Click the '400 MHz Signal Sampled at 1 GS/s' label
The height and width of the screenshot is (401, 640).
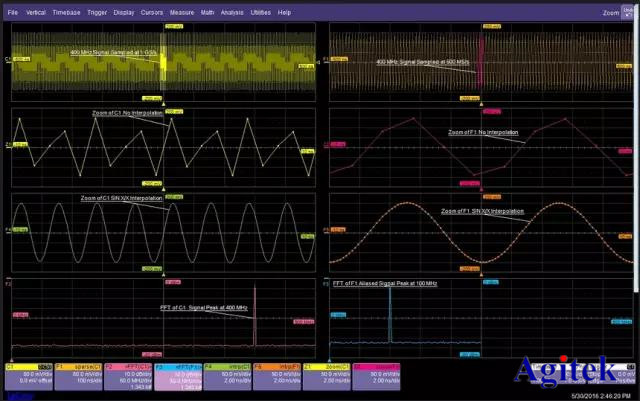pos(114,52)
